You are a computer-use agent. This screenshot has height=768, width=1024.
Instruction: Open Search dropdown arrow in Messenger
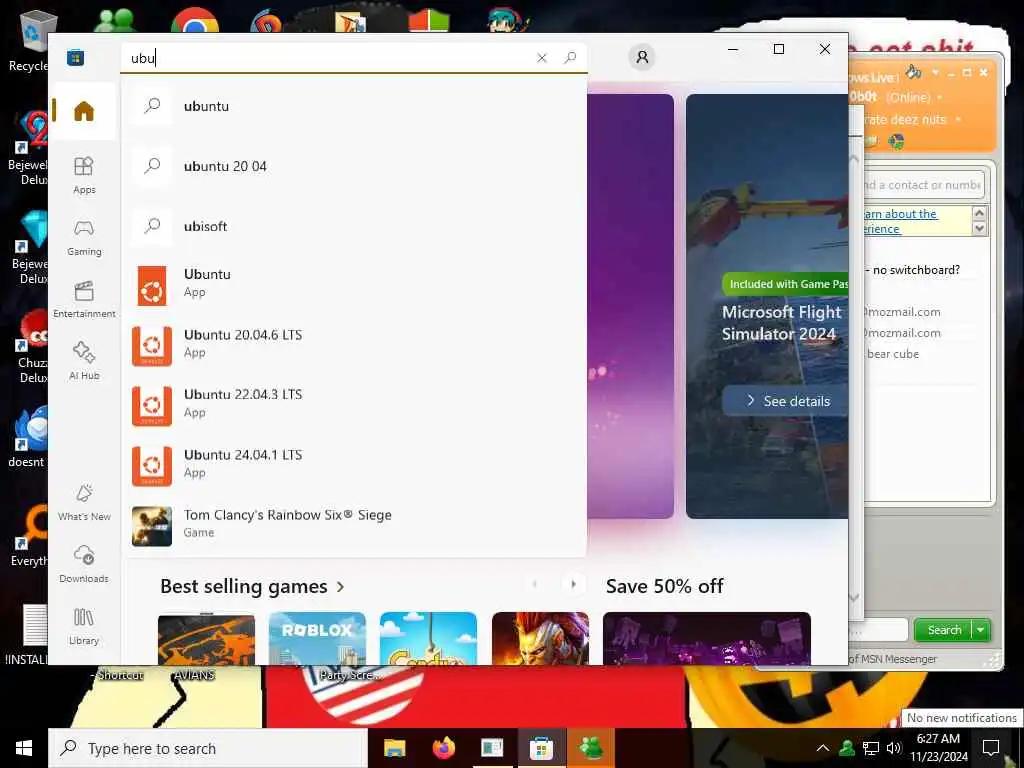[982, 630]
